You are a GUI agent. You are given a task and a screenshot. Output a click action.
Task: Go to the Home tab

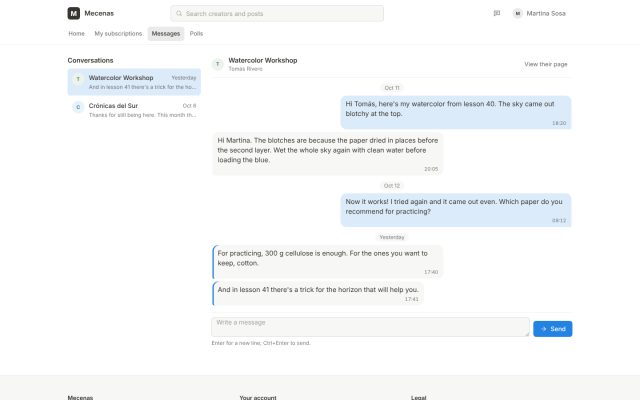tap(76, 33)
